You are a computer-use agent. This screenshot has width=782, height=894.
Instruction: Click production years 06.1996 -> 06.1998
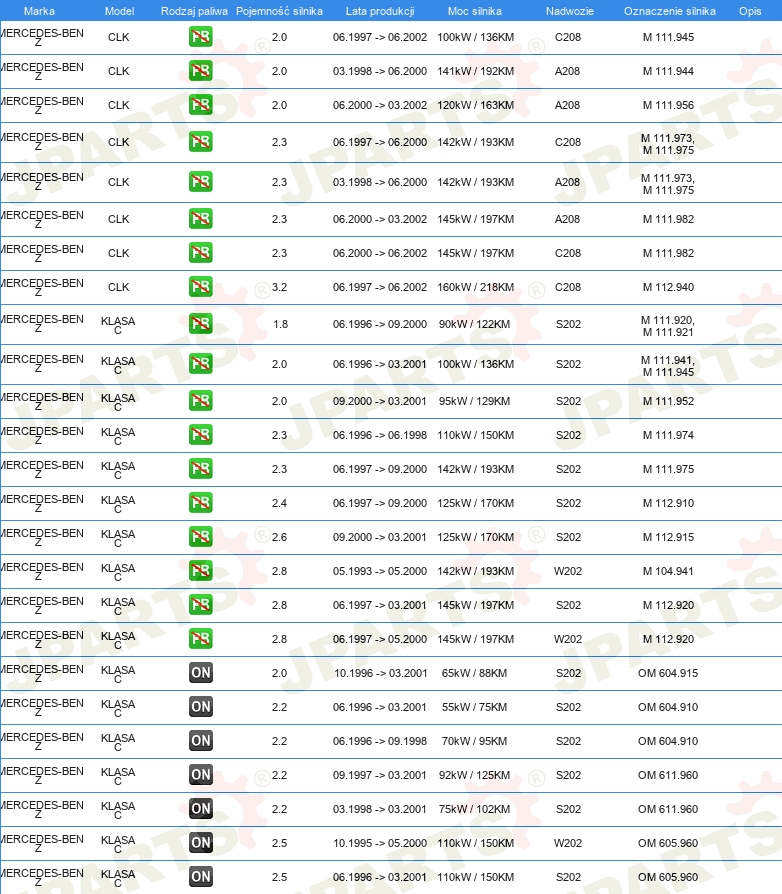(380, 435)
